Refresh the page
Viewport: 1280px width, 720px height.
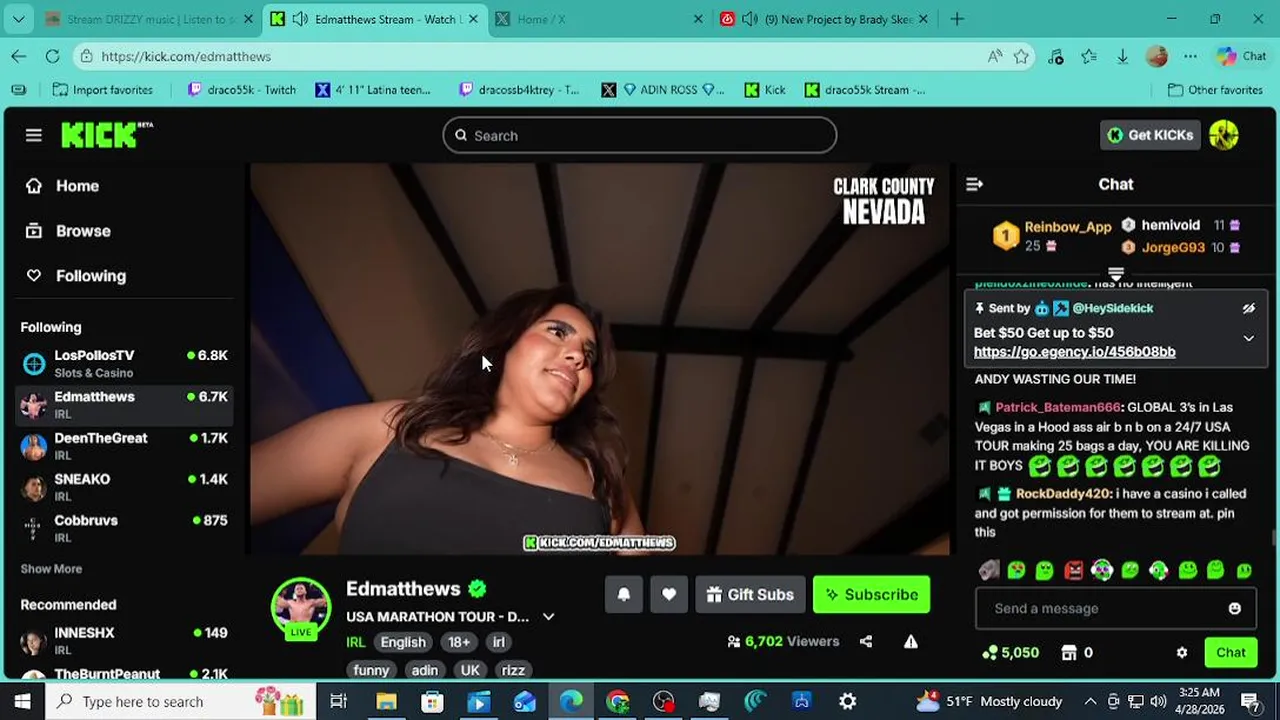coord(53,57)
